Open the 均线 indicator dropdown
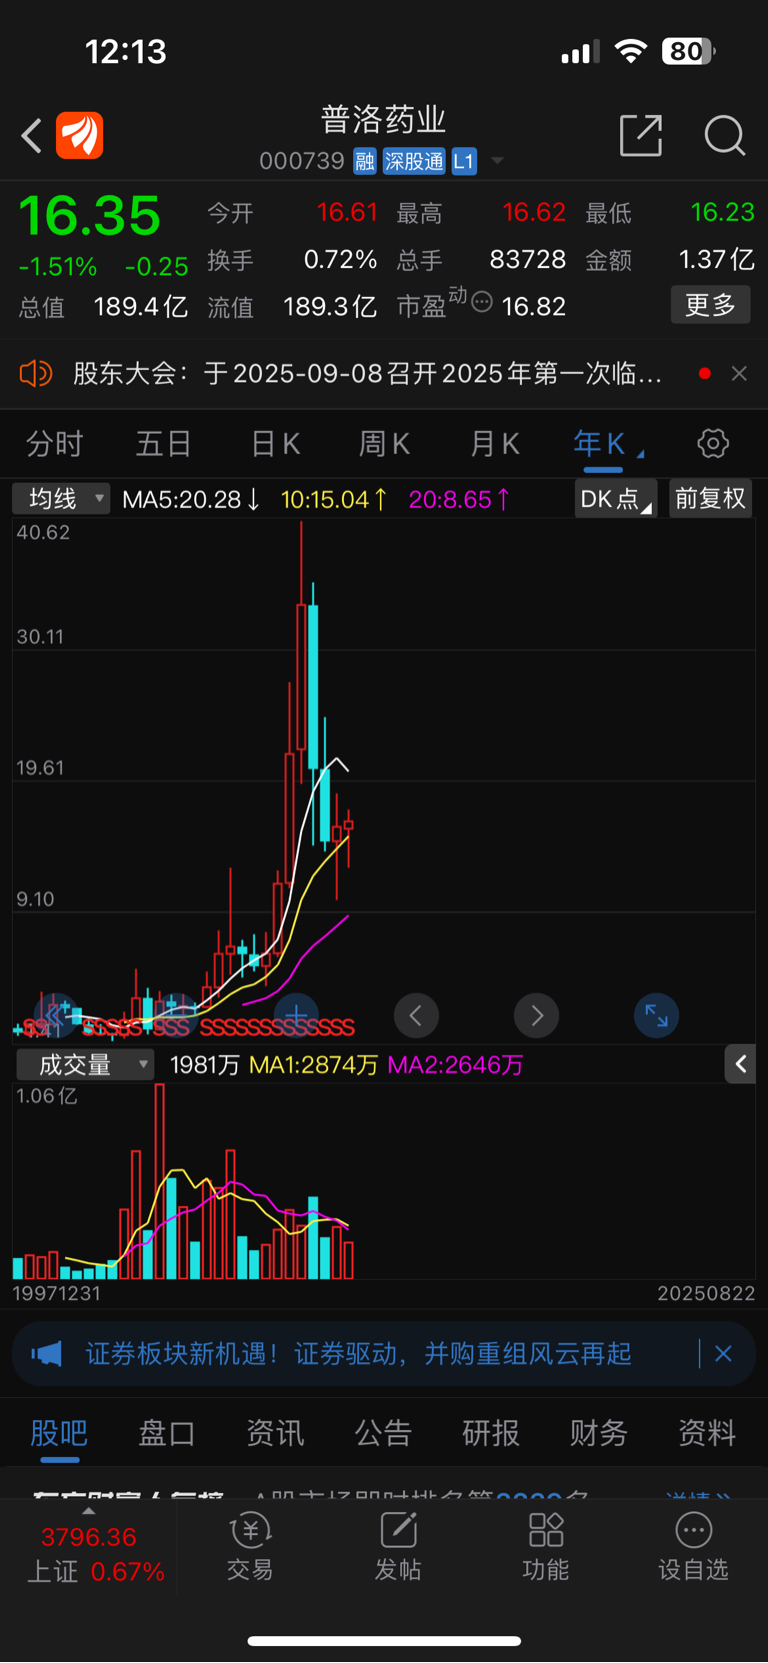The height and width of the screenshot is (1663, 768). tap(61, 498)
